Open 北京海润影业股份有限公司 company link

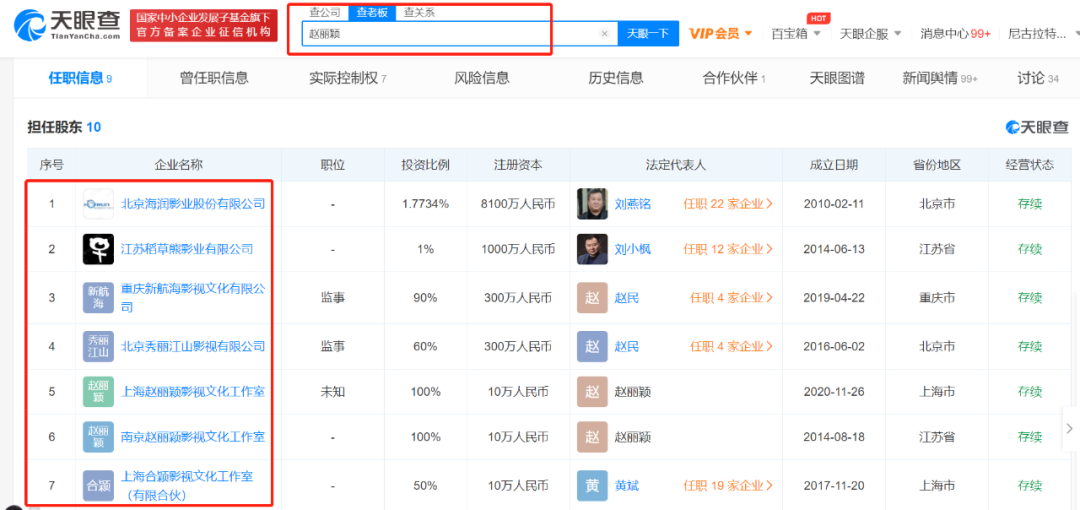coord(193,204)
